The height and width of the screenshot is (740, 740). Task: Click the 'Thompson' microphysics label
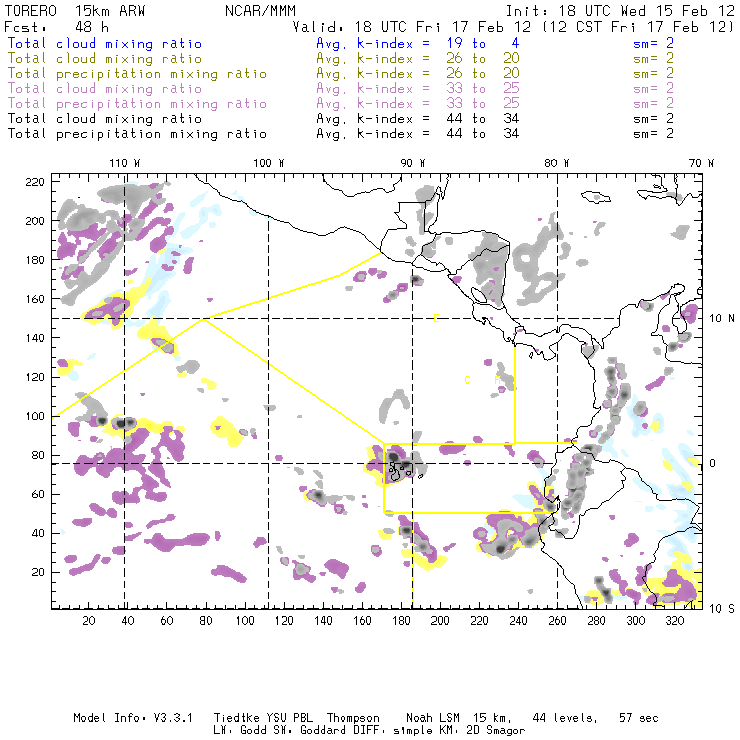pyautogui.click(x=353, y=718)
